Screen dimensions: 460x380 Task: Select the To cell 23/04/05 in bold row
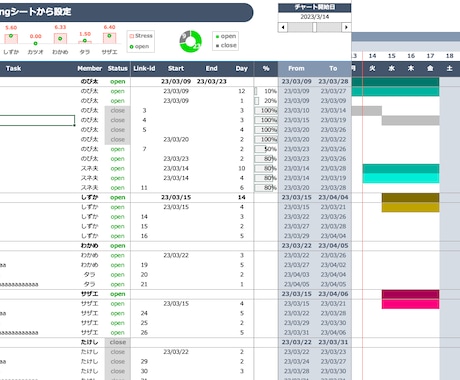click(333, 246)
